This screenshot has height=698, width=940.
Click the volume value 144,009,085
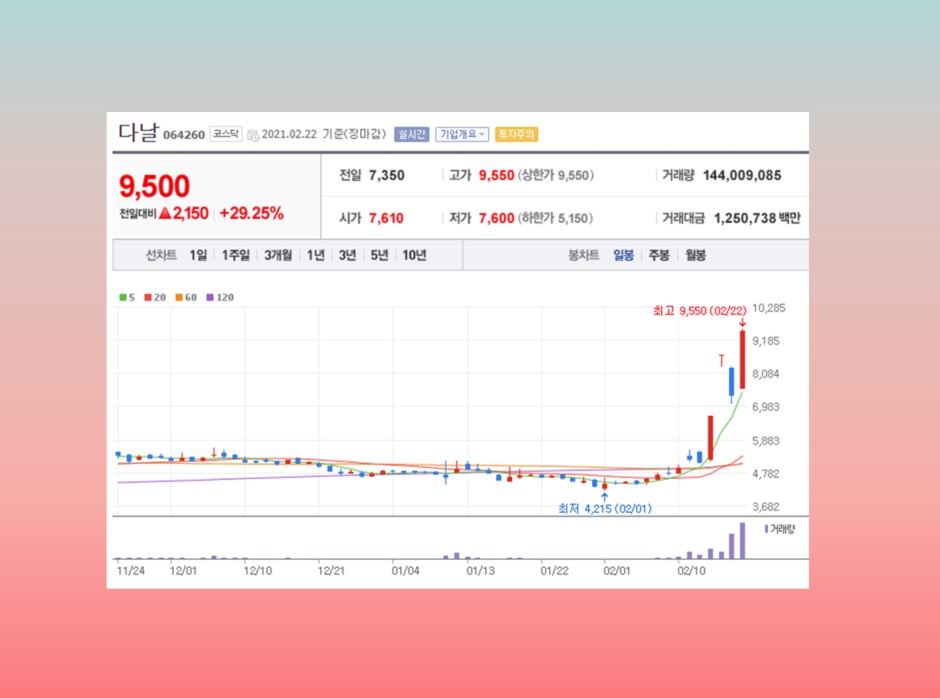(742, 176)
